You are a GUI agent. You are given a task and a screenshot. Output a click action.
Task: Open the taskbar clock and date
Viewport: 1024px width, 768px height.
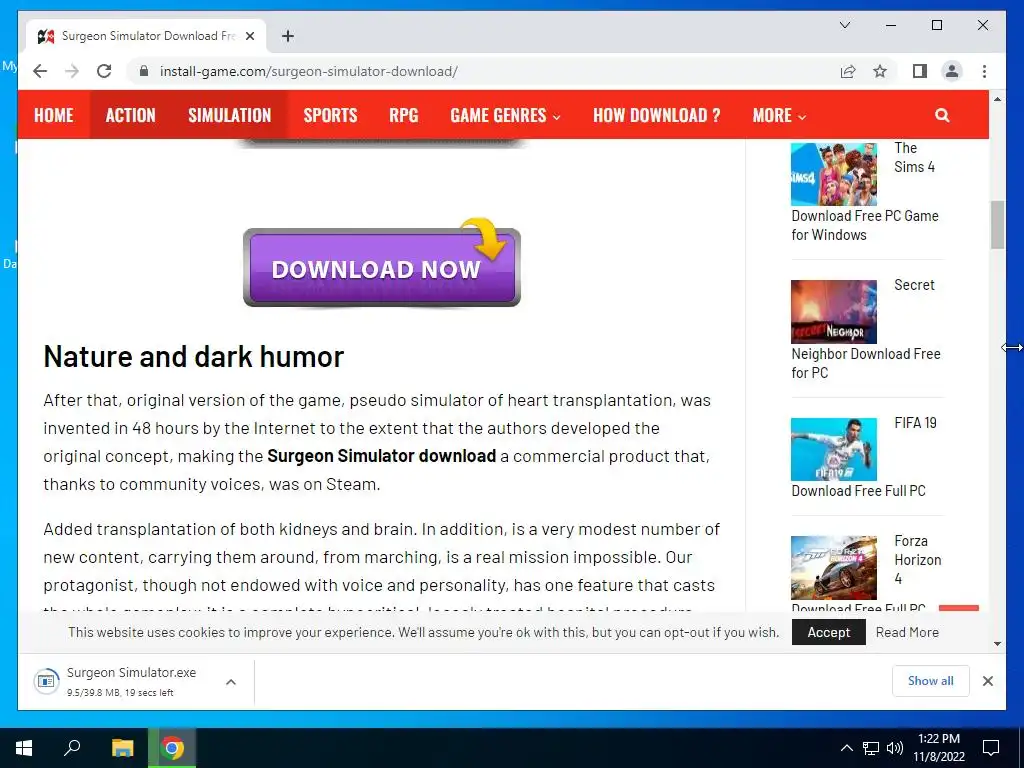tap(939, 748)
